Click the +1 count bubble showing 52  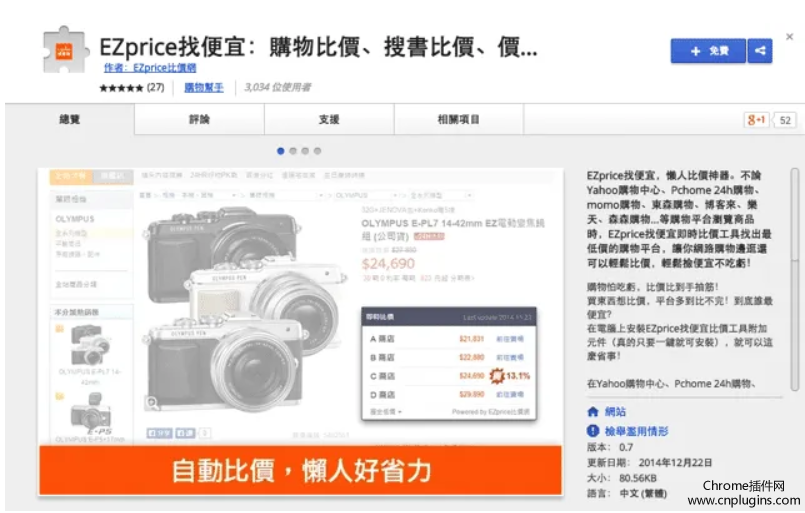[784, 120]
